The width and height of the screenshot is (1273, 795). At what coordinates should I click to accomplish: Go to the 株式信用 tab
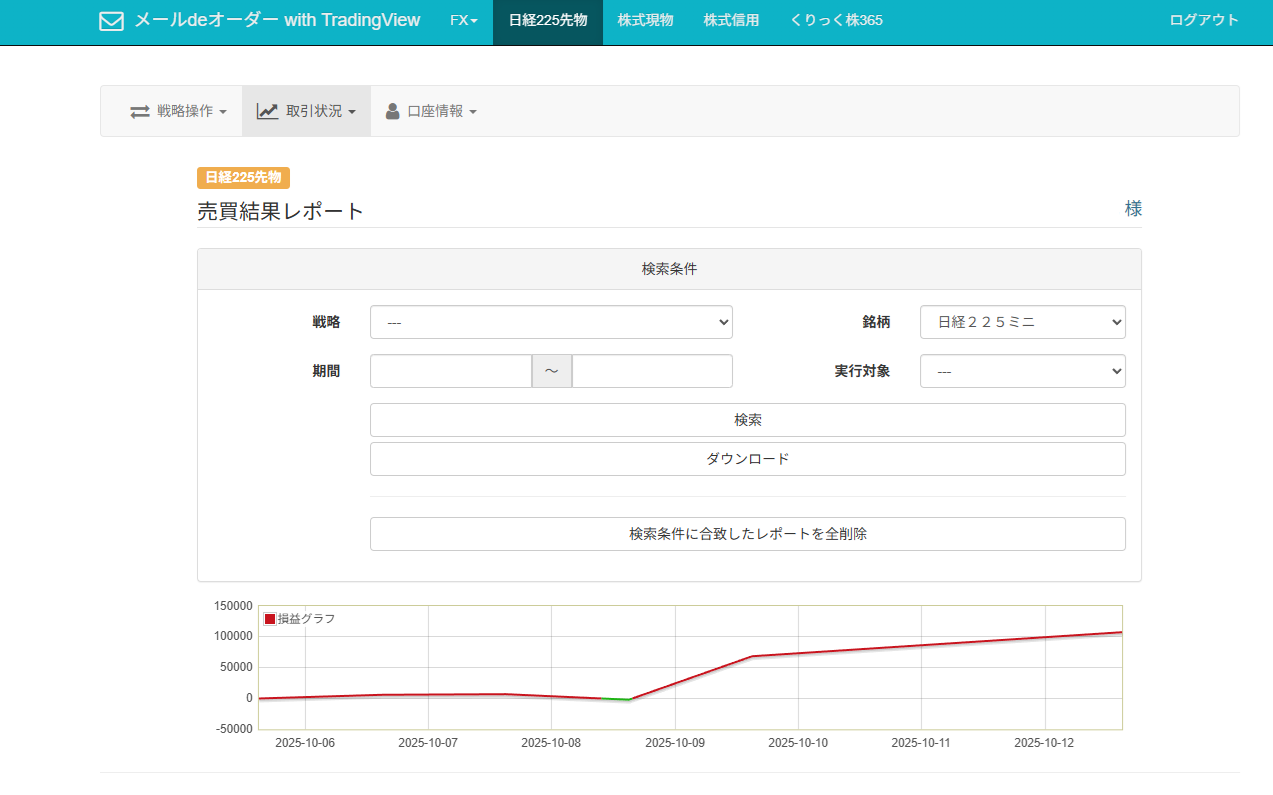pyautogui.click(x=731, y=21)
